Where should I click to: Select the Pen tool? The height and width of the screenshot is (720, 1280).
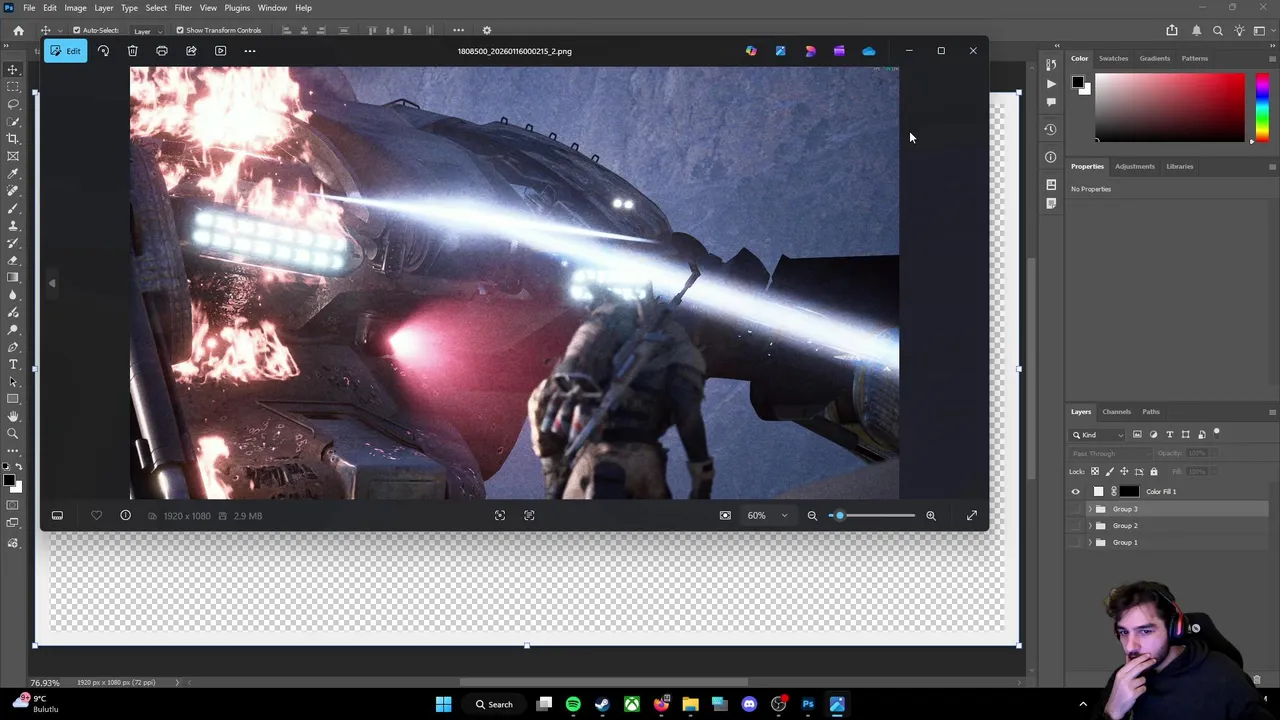[x=13, y=347]
